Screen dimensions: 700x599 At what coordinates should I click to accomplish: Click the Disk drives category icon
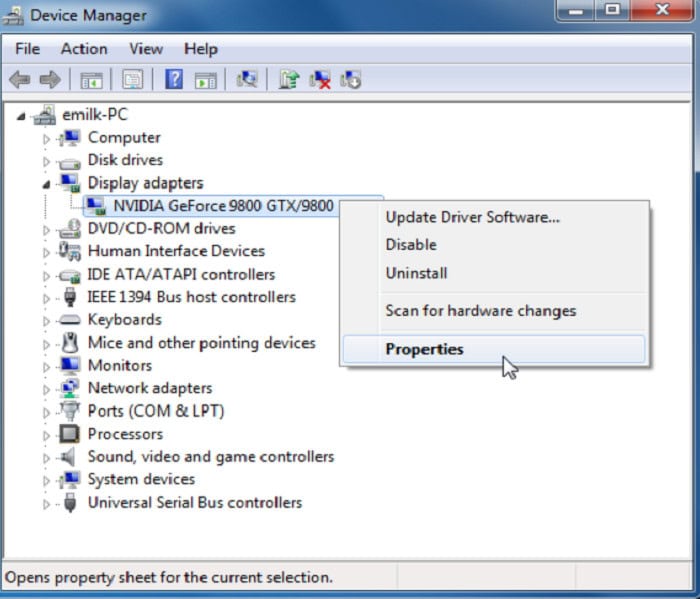pyautogui.click(x=70, y=162)
